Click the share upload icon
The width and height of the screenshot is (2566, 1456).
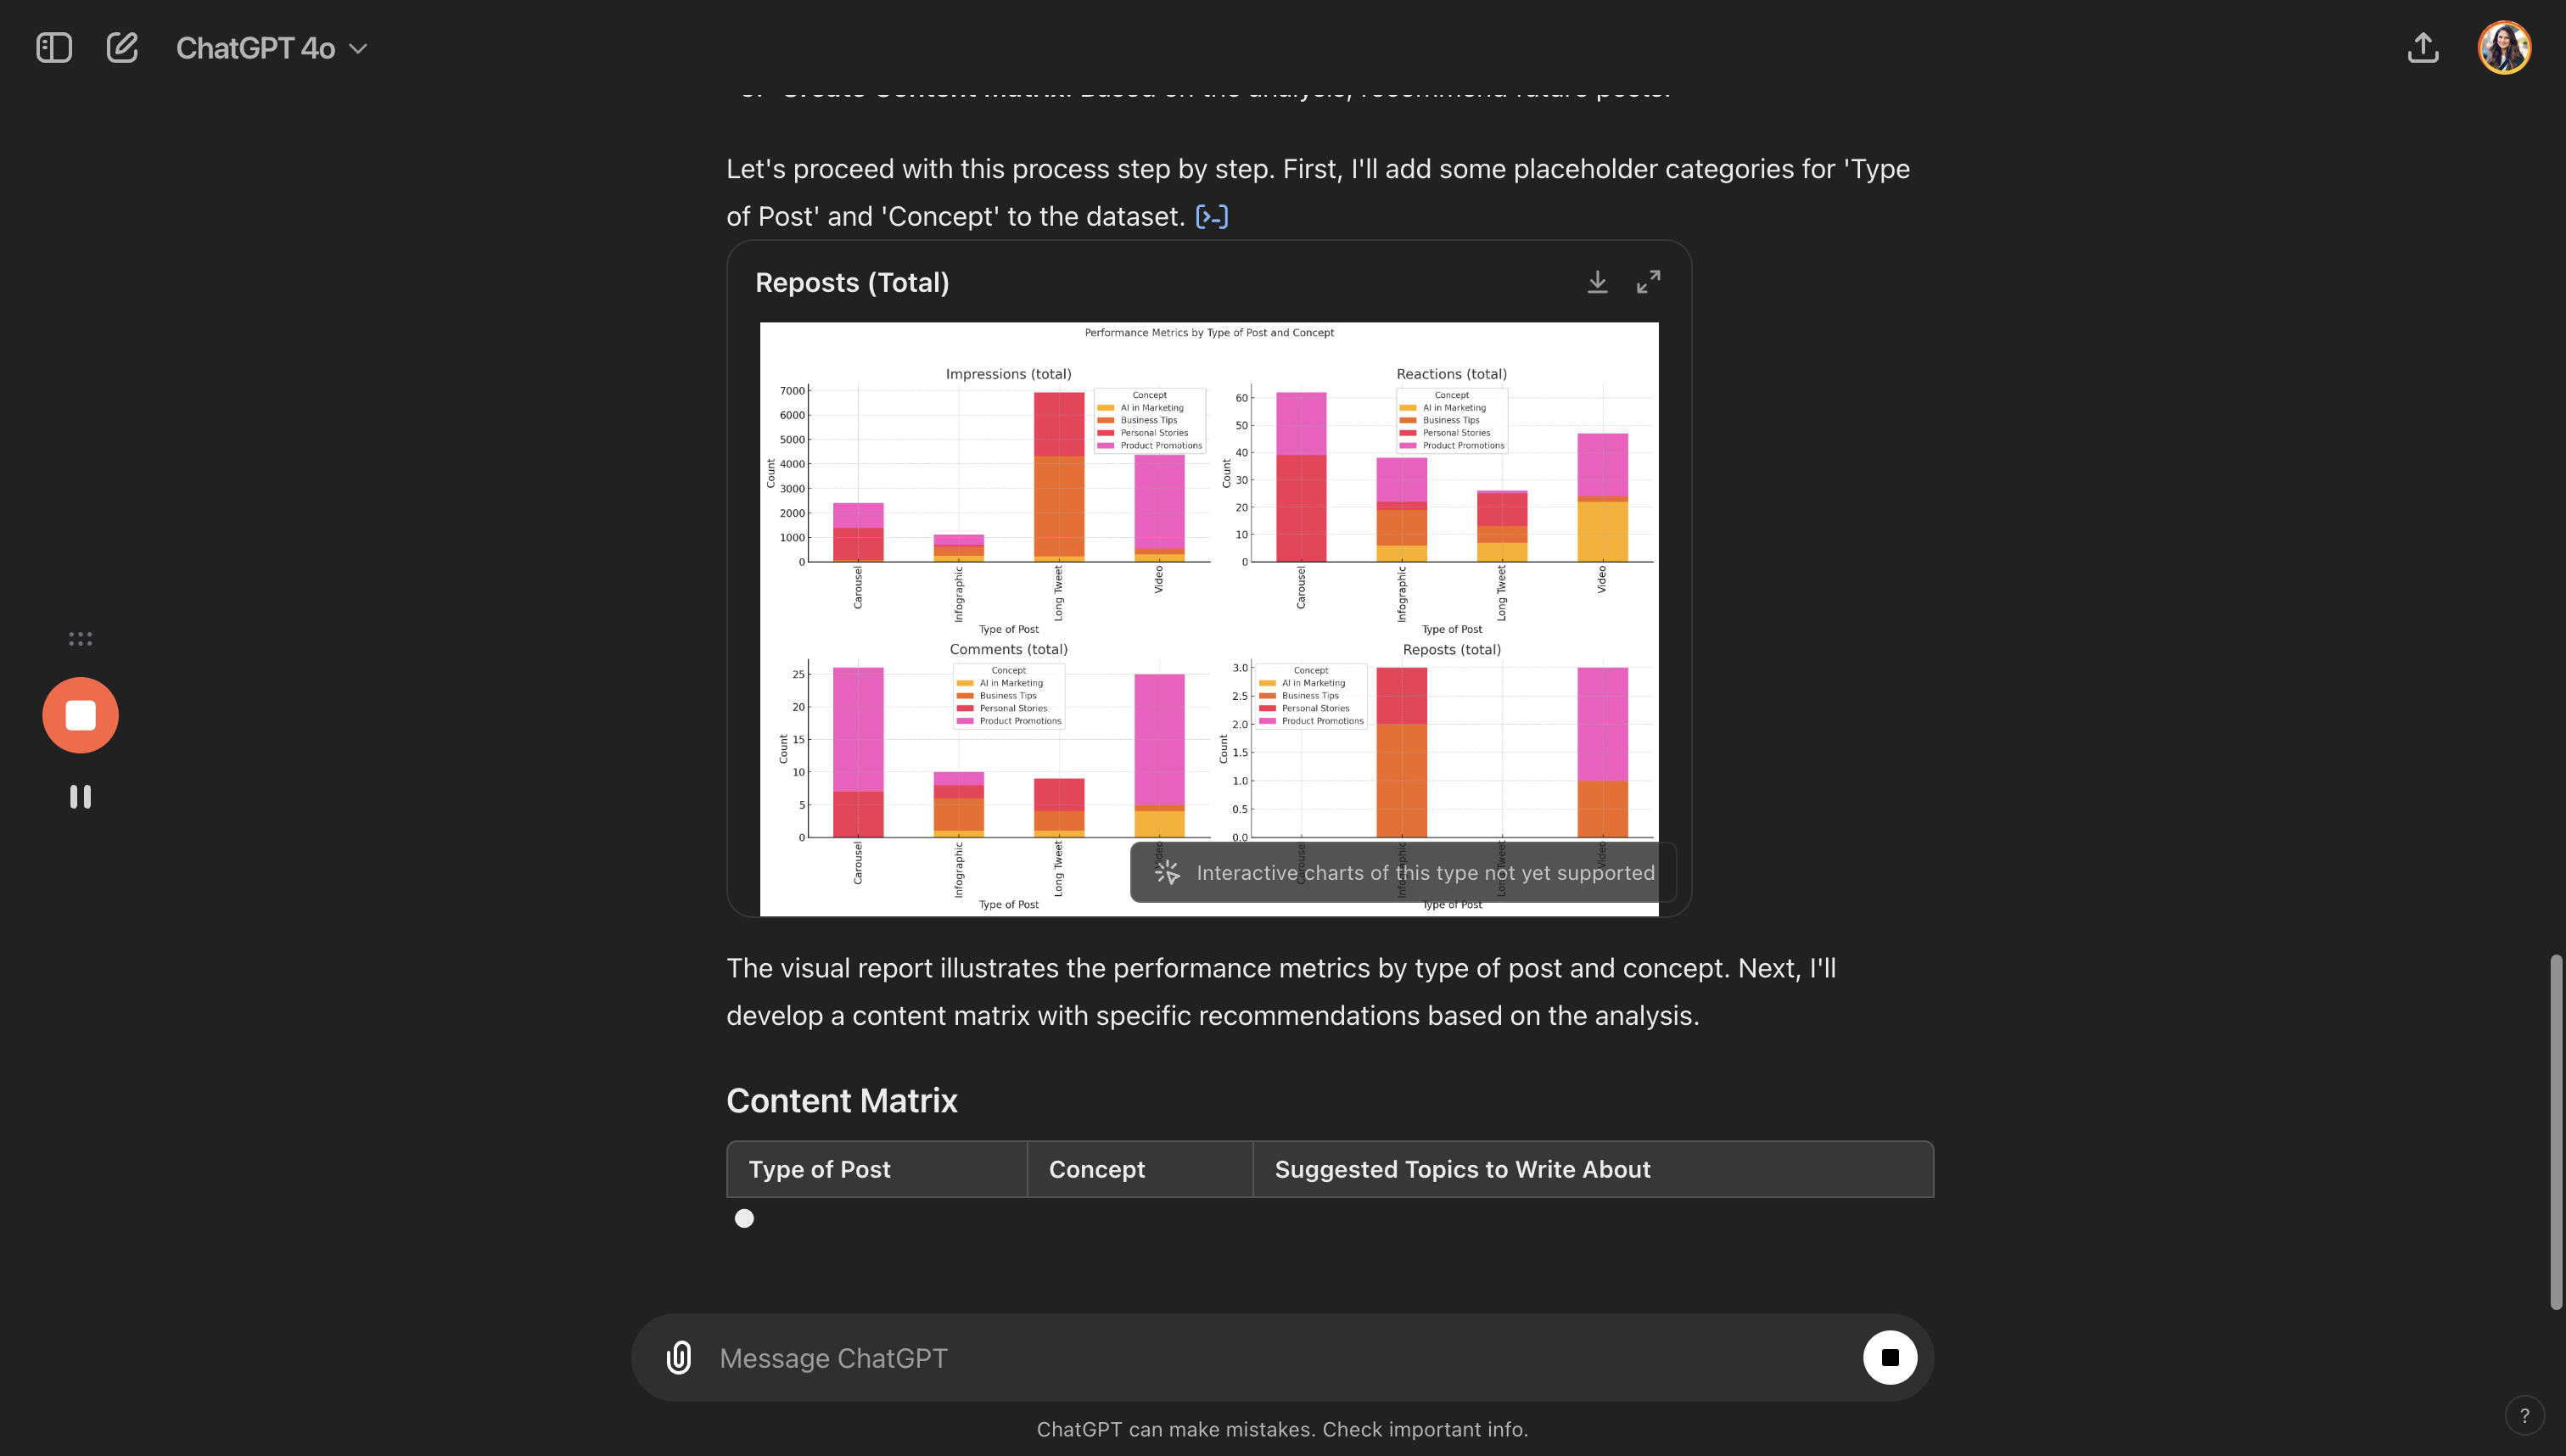tap(2422, 48)
